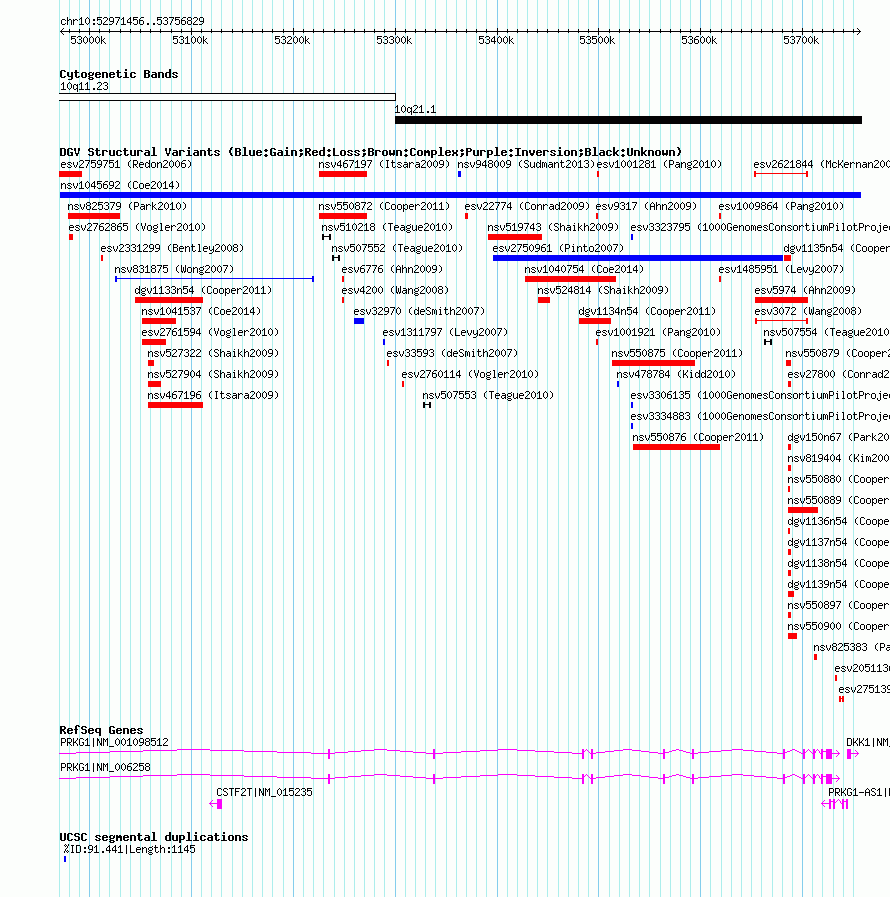Viewport: 890px width, 897px height.
Task: Select the thin blue nsv831875 span line
Action: click(x=214, y=279)
